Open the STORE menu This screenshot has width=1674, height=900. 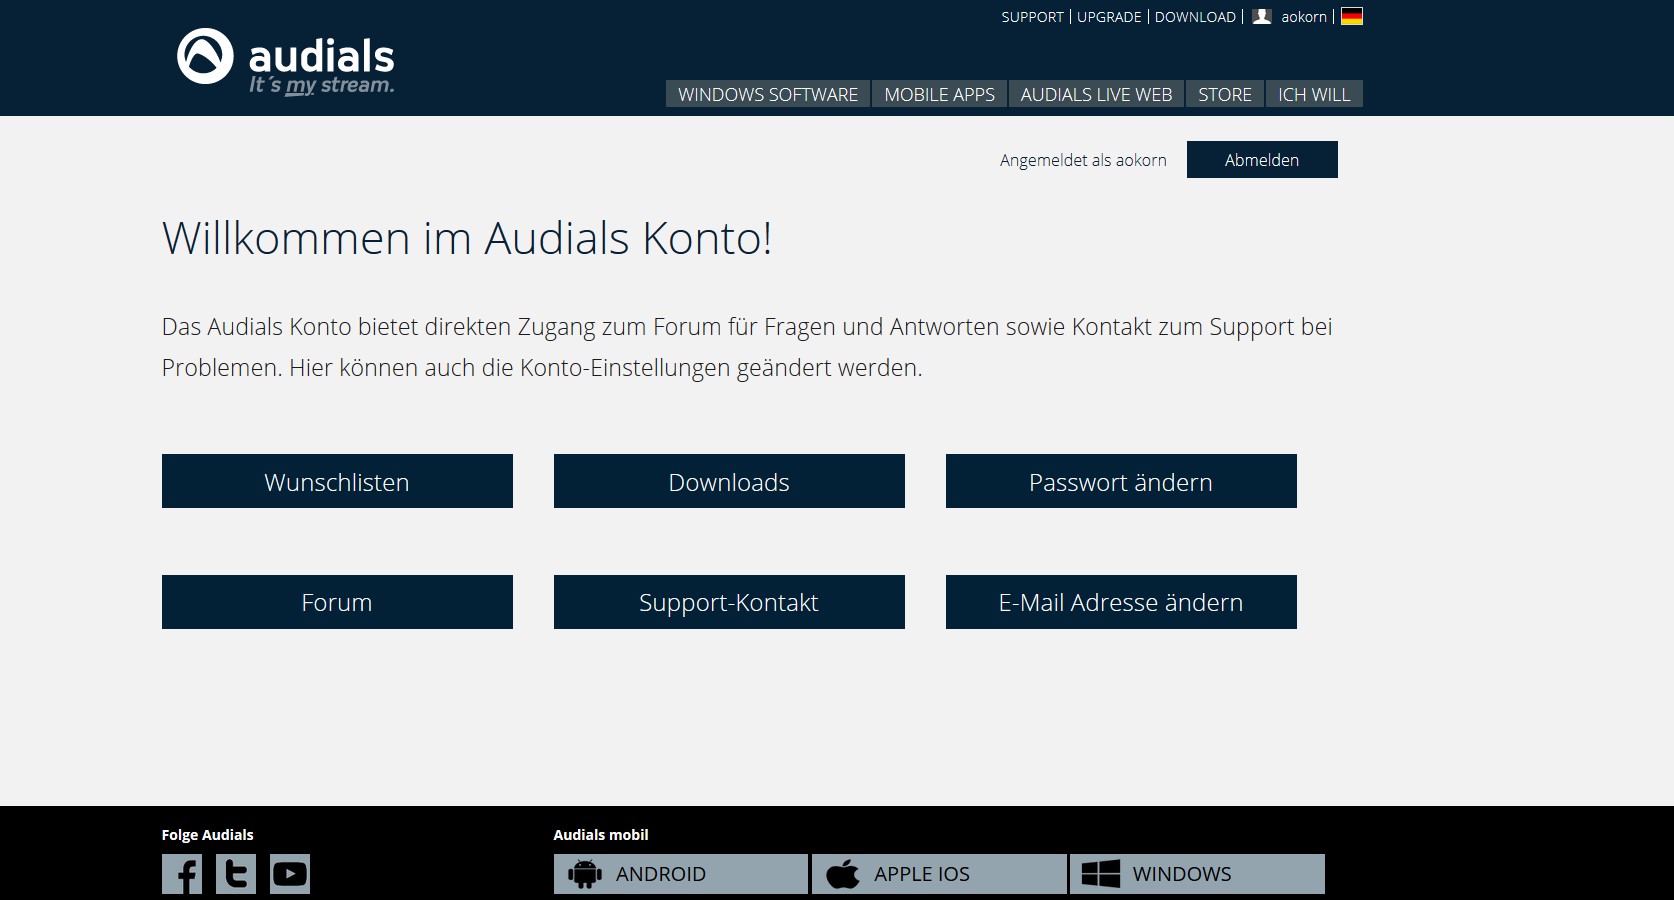point(1225,94)
